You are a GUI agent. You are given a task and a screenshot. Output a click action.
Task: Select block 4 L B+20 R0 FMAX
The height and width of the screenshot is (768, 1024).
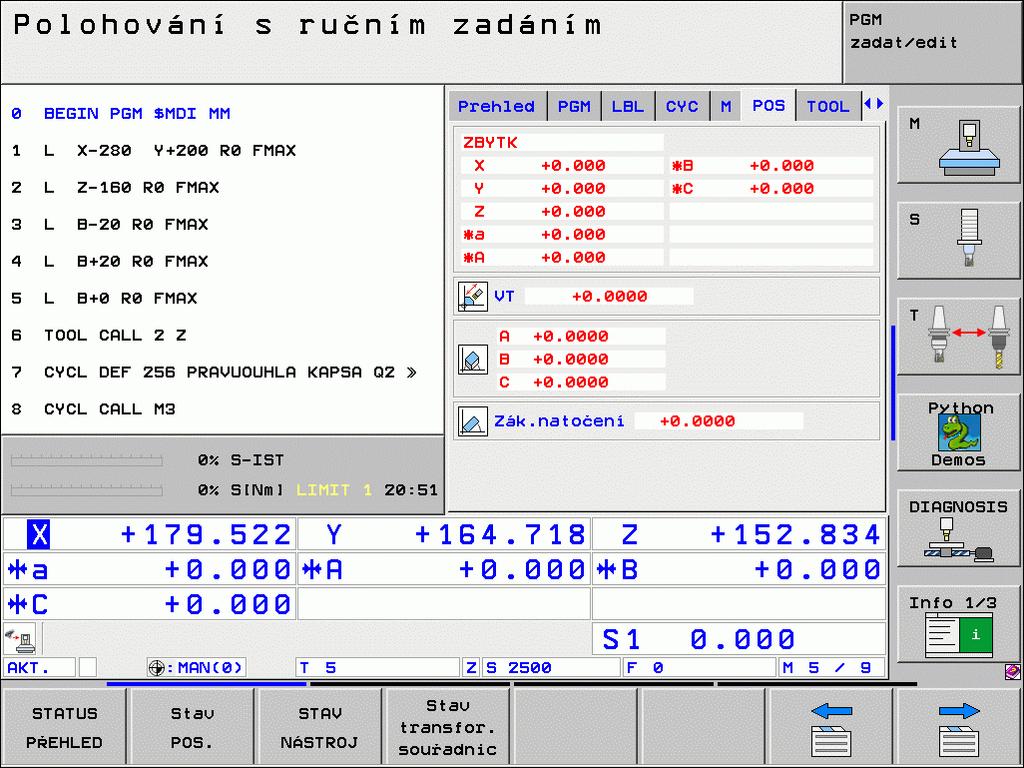pos(222,261)
